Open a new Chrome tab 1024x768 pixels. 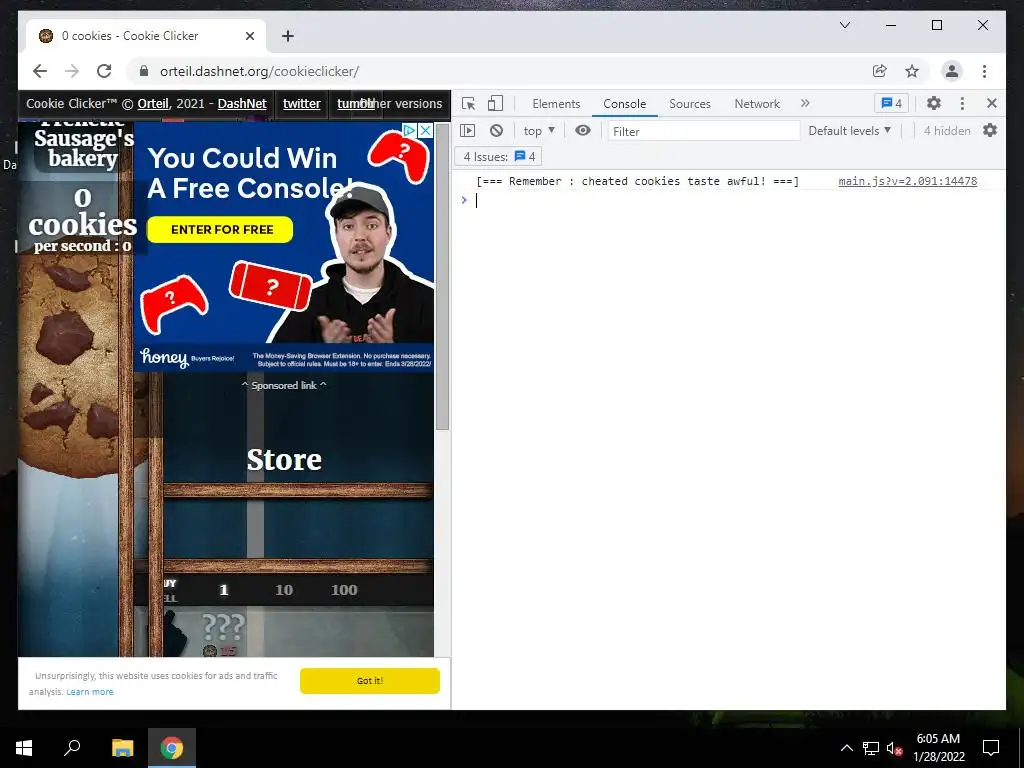tap(288, 37)
